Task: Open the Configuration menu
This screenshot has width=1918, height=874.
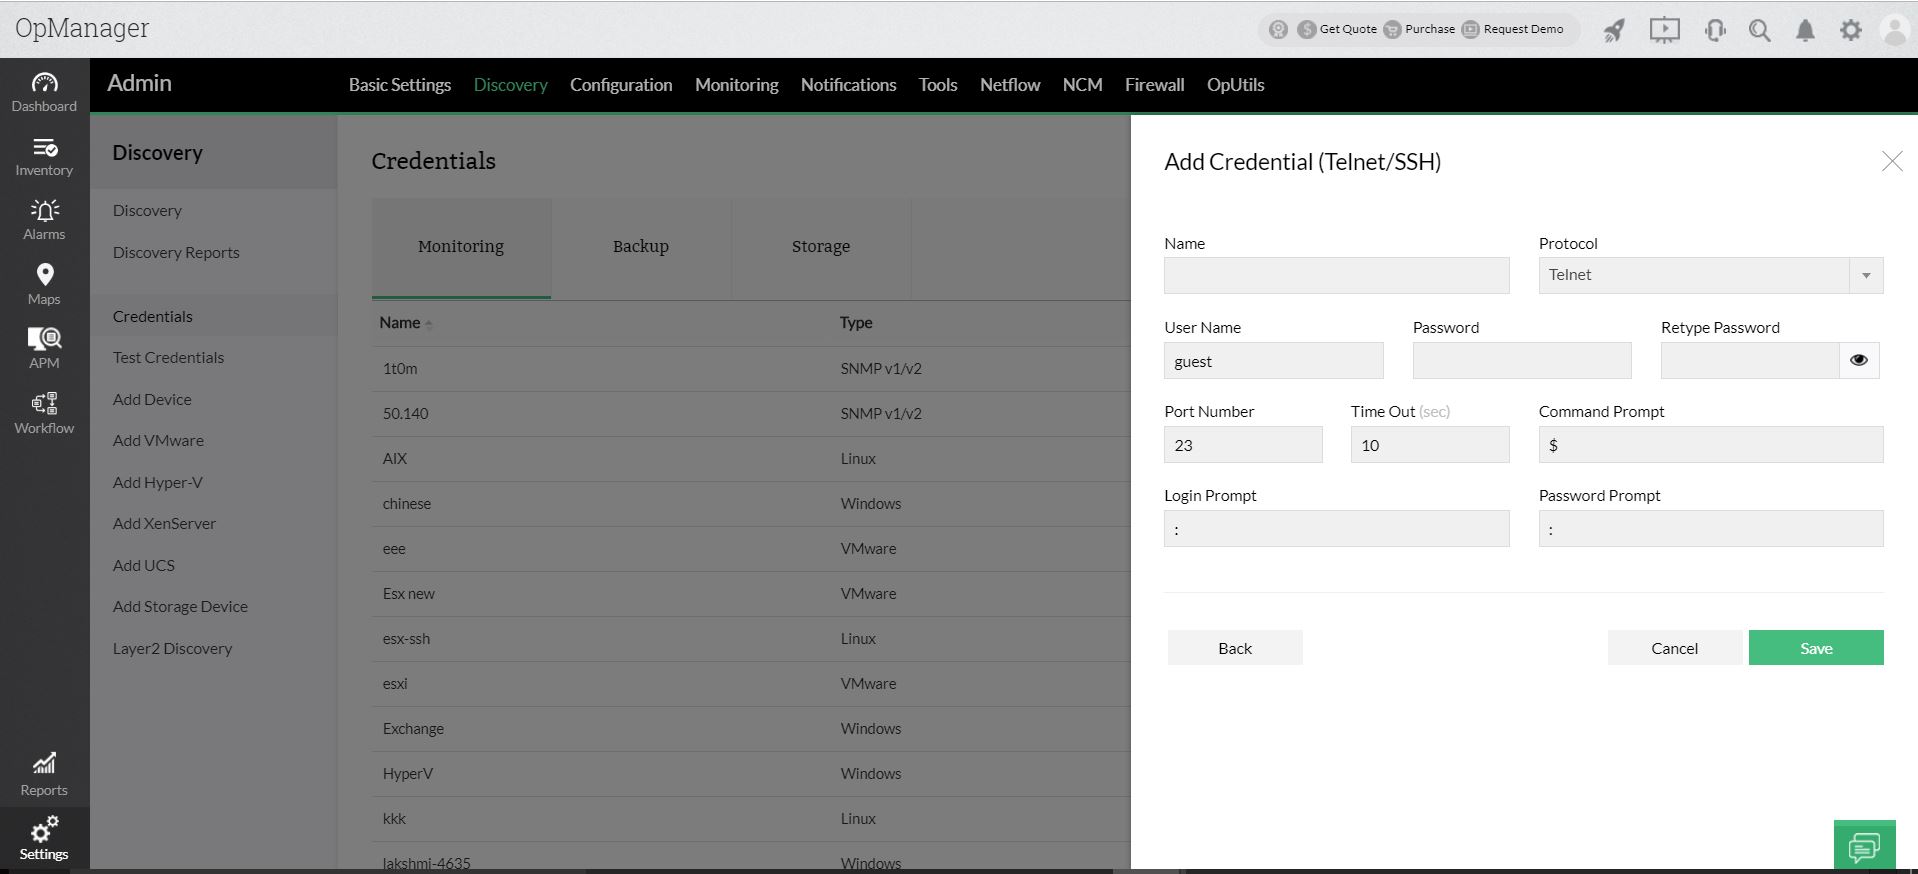Action: (x=621, y=85)
